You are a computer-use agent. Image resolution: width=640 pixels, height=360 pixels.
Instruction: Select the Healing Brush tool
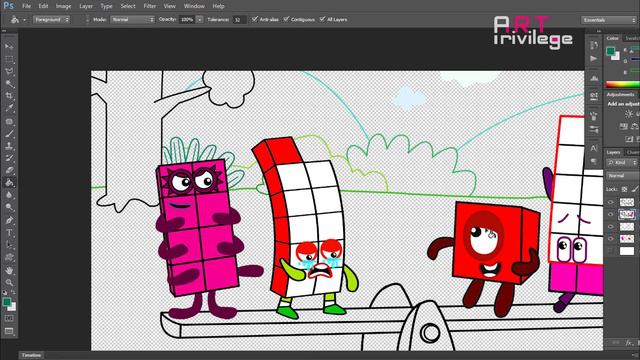pyautogui.click(x=9, y=121)
